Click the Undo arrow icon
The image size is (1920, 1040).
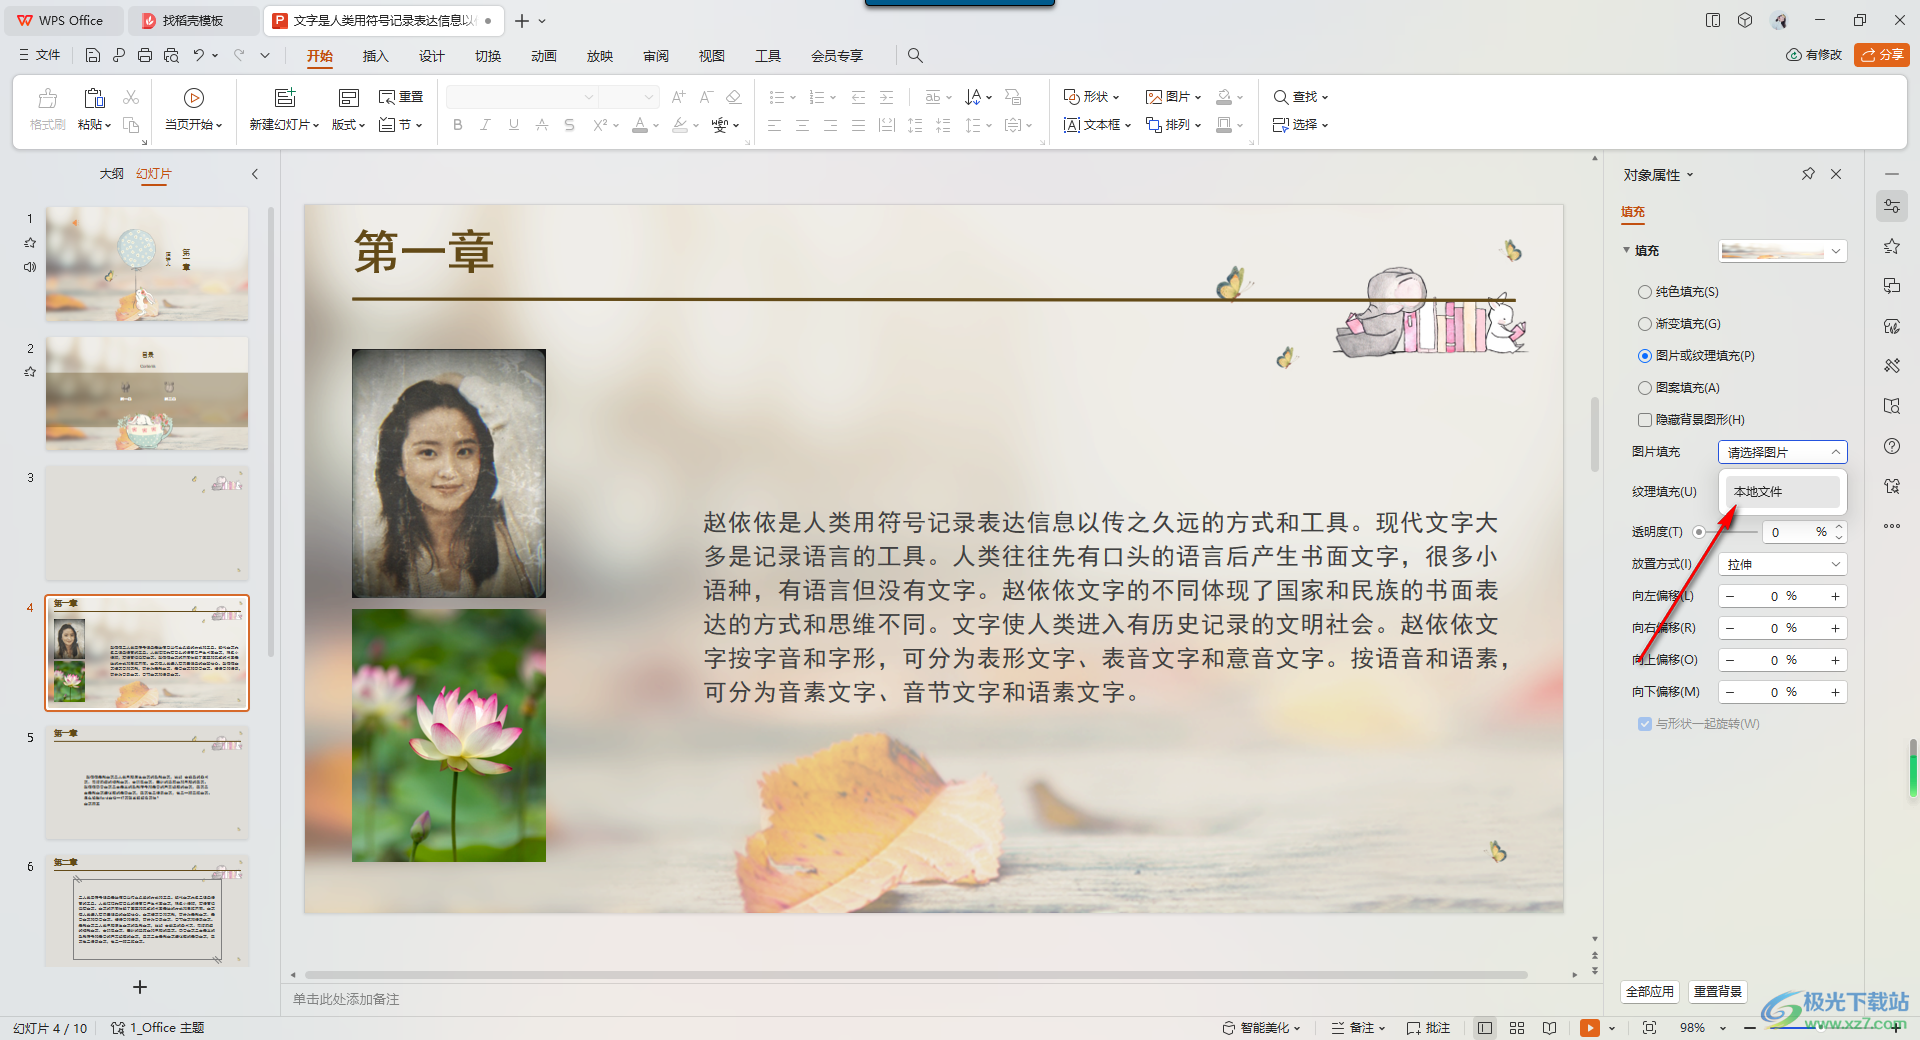(199, 56)
